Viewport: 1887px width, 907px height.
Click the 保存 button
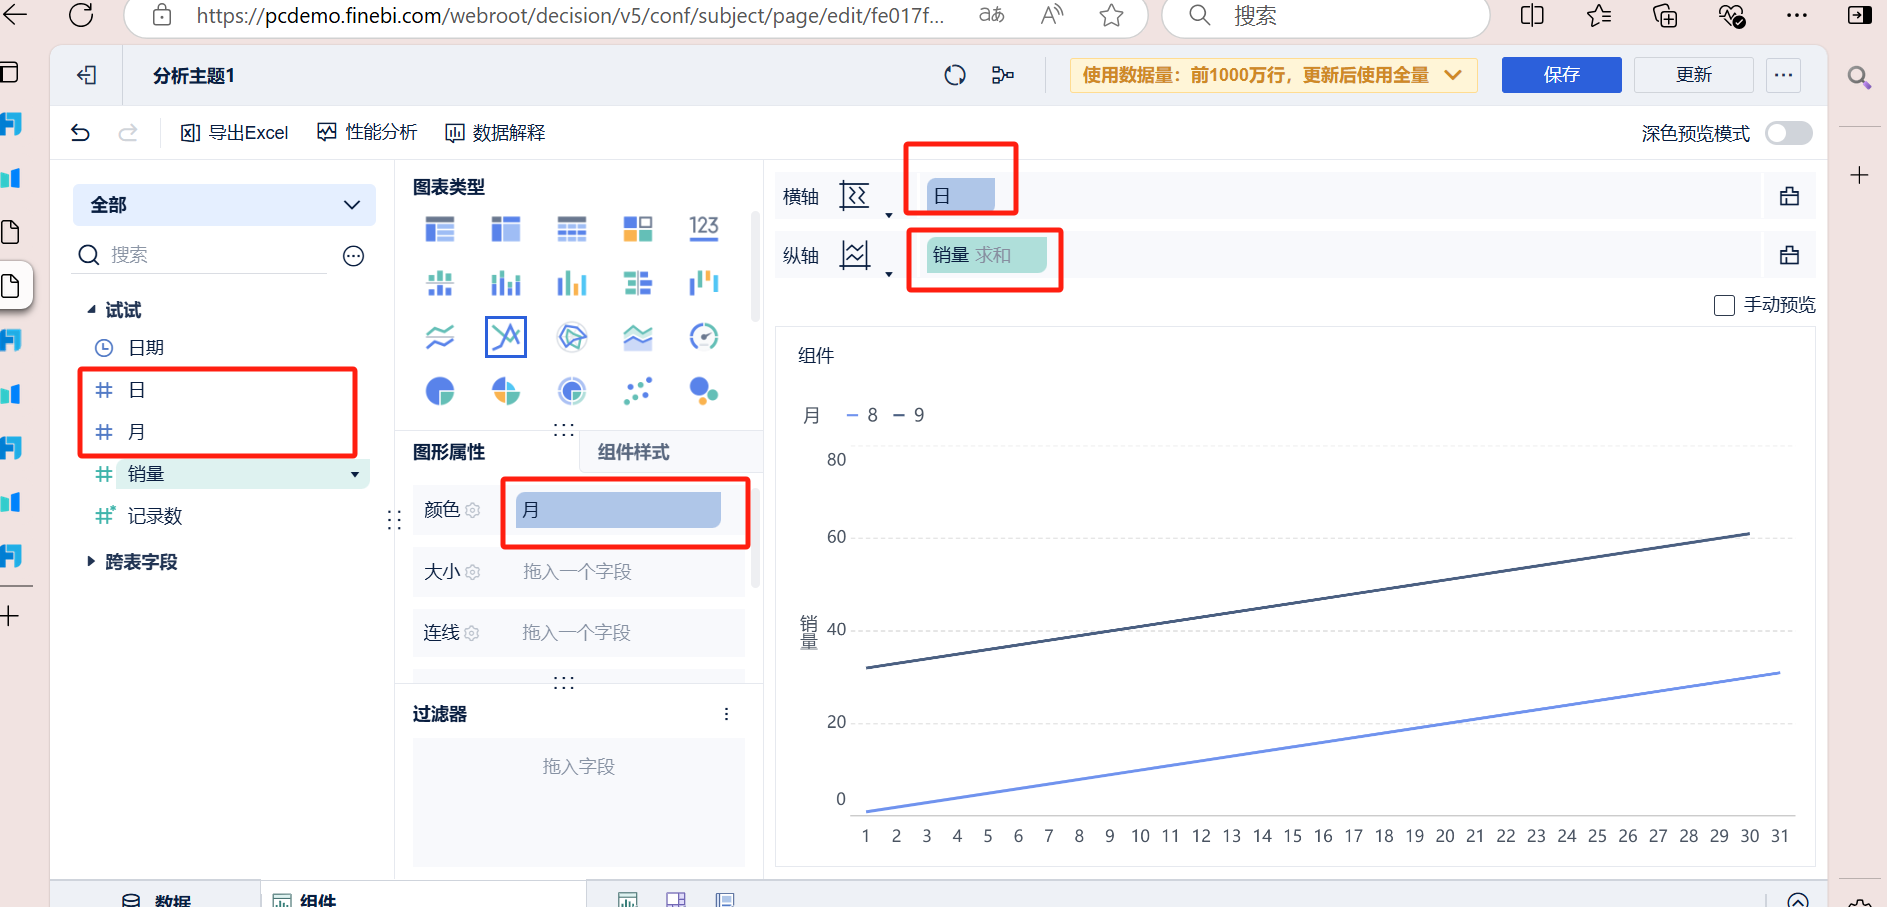coord(1561,75)
